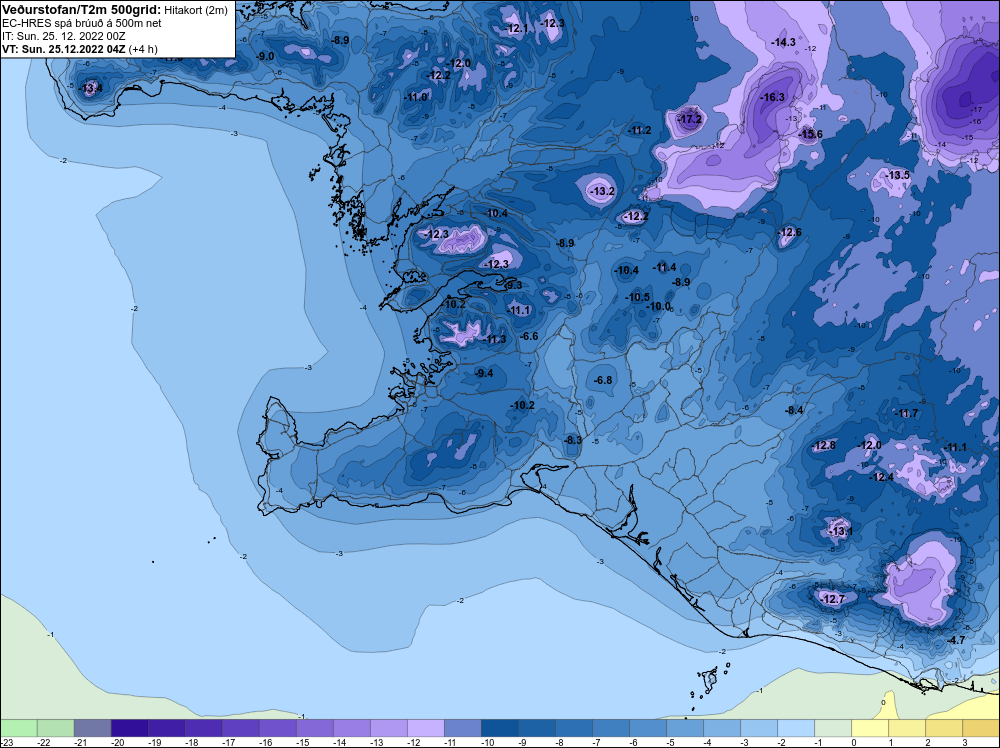1000x748 pixels.
Task: Click the -16.3 temperature label
Action: [773, 97]
